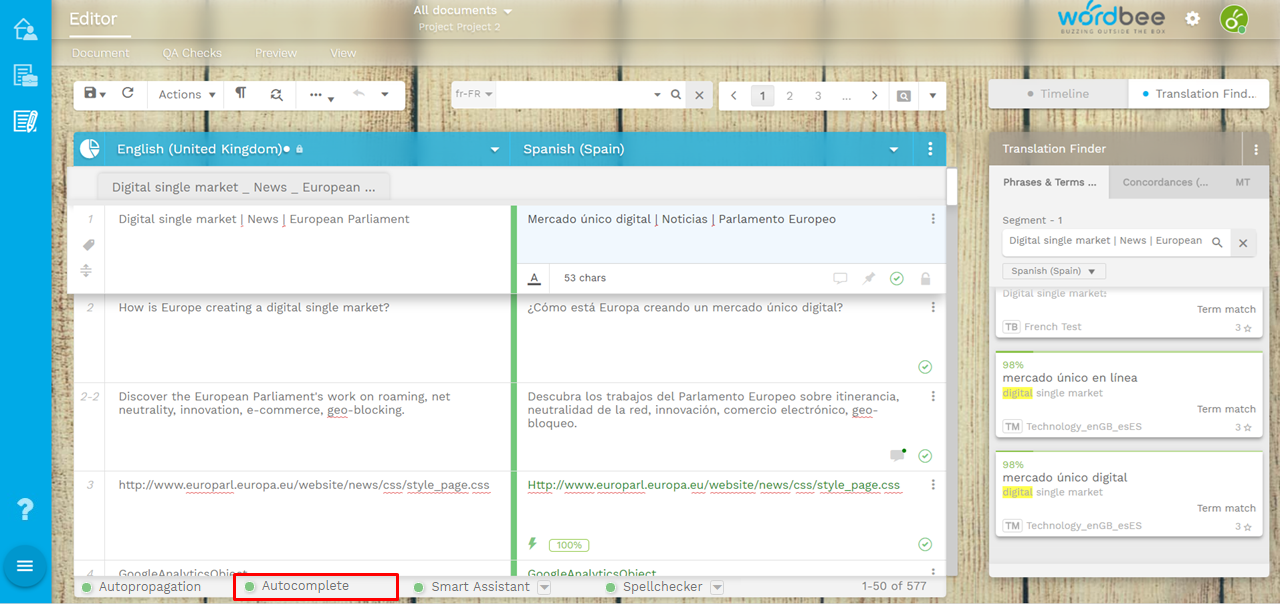Click the find and replace icon
This screenshot has width=1280, height=604.
tap(276, 95)
